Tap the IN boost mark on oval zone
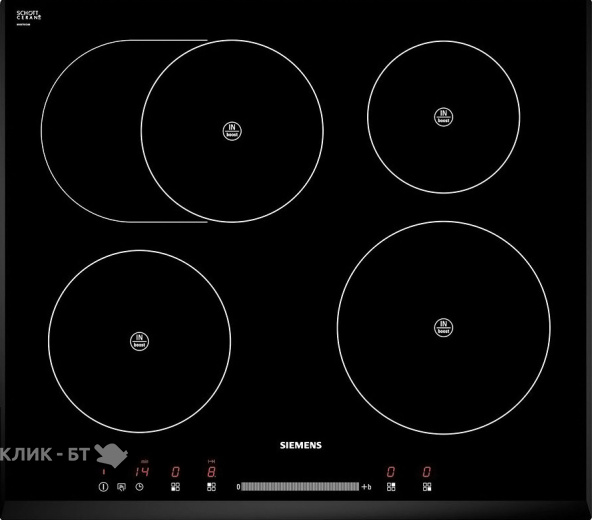592x520 pixels. tap(232, 131)
